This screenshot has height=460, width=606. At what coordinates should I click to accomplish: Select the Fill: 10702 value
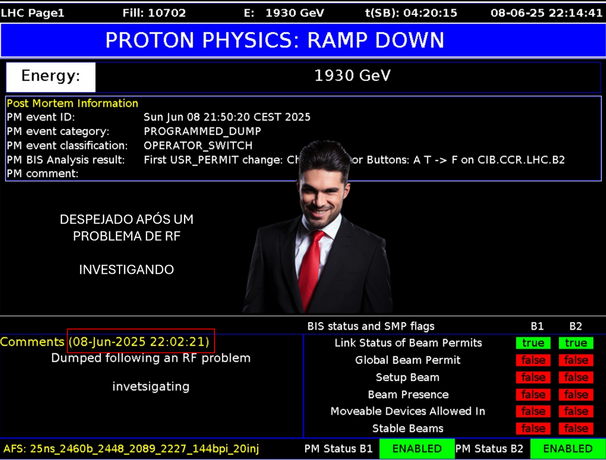point(154,13)
